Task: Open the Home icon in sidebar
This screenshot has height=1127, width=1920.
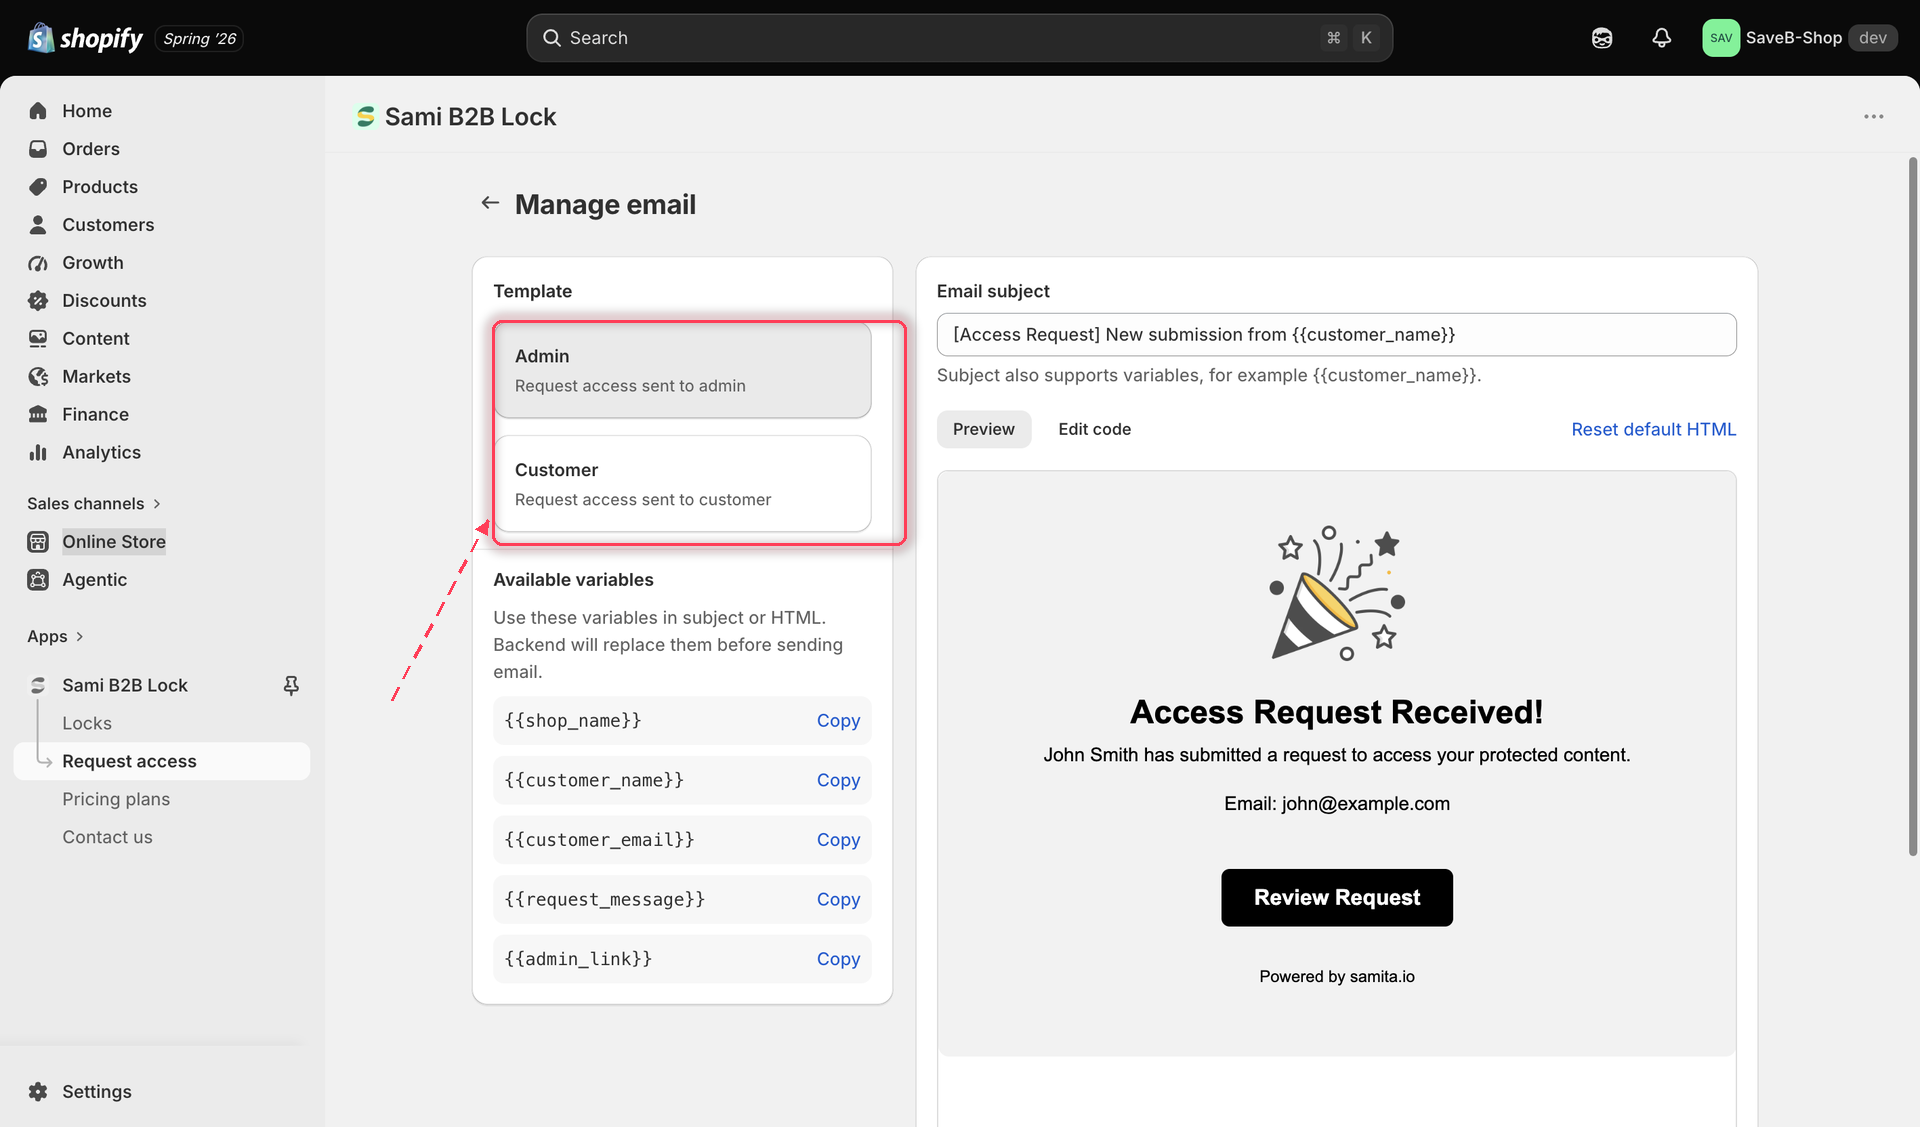Action: [38, 111]
